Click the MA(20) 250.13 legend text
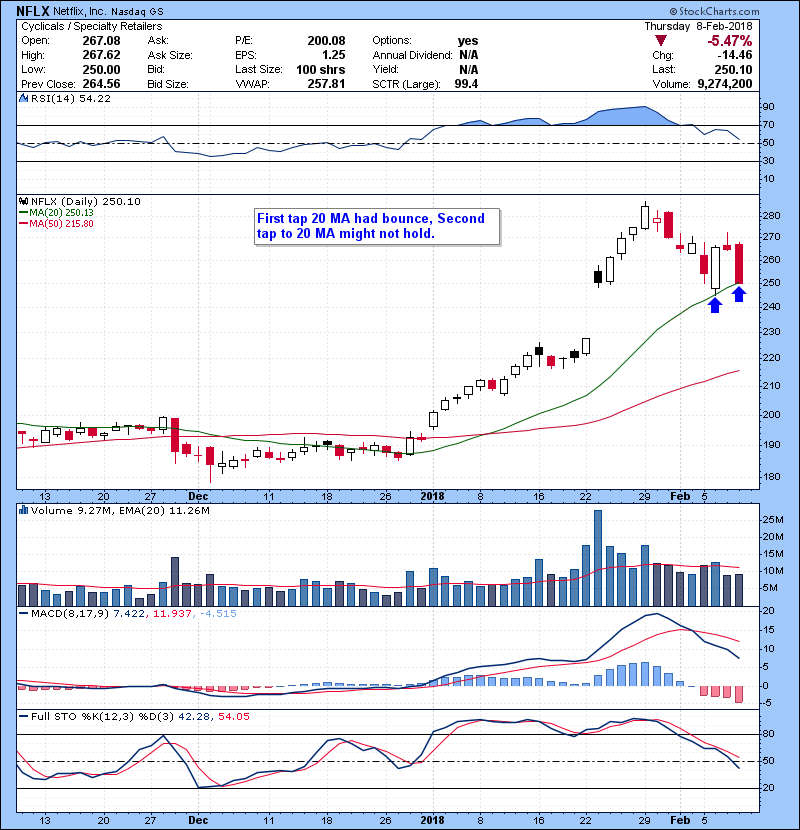Screen dimensions: 800x830 click(x=61, y=213)
